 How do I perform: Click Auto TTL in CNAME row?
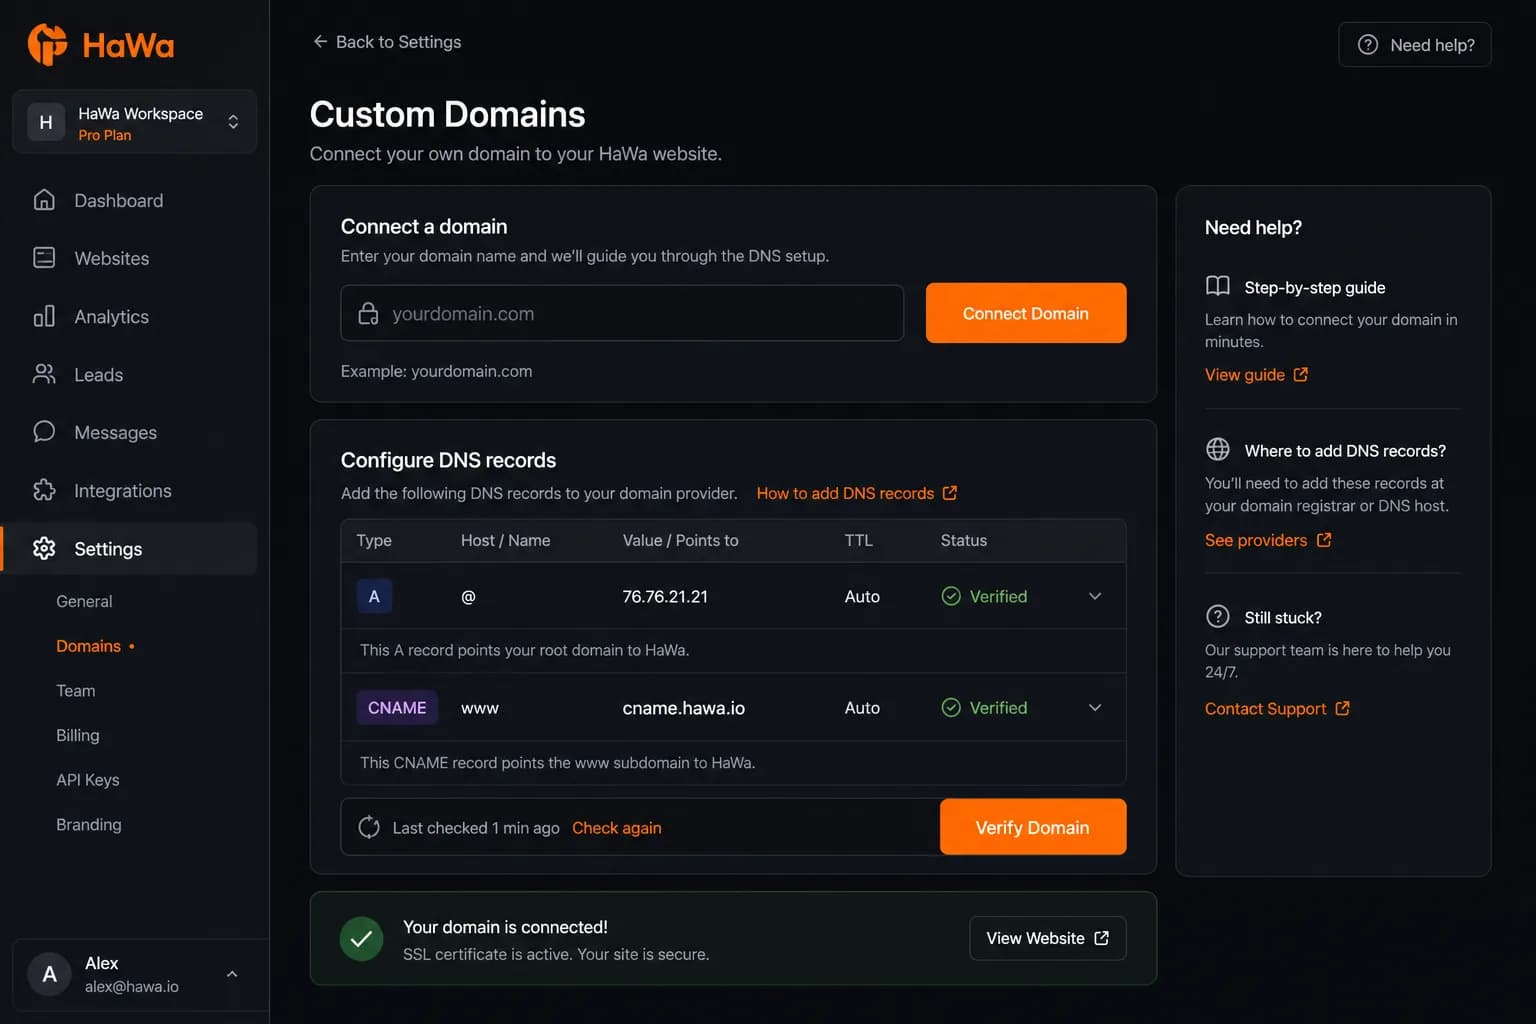click(x=862, y=707)
